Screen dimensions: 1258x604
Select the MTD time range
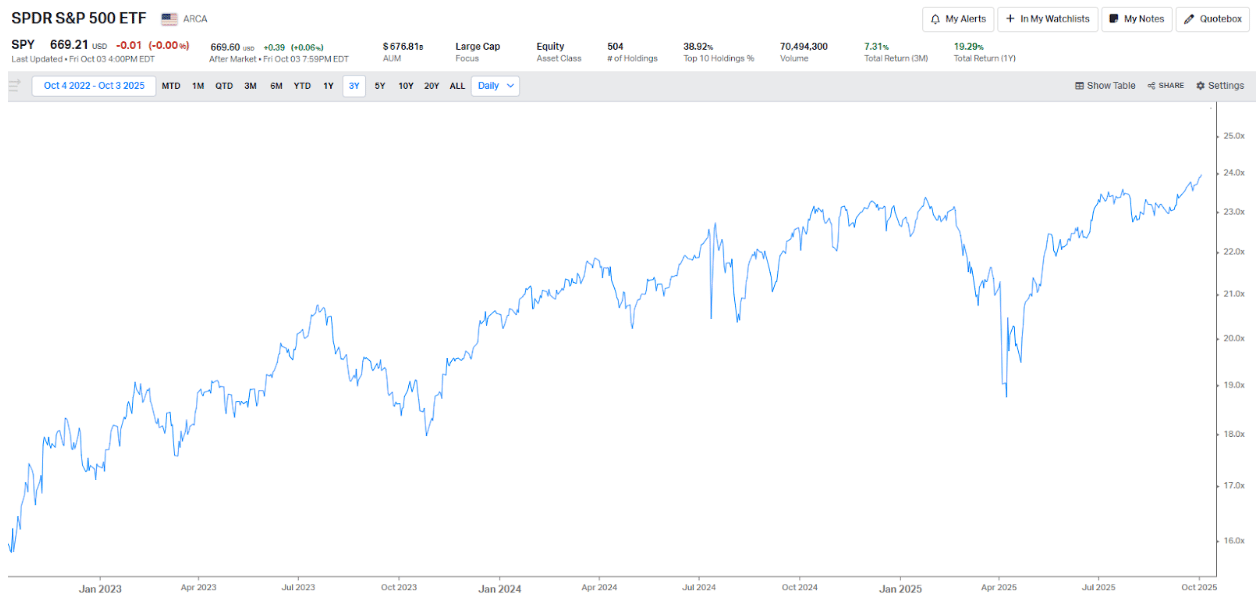pyautogui.click(x=172, y=86)
